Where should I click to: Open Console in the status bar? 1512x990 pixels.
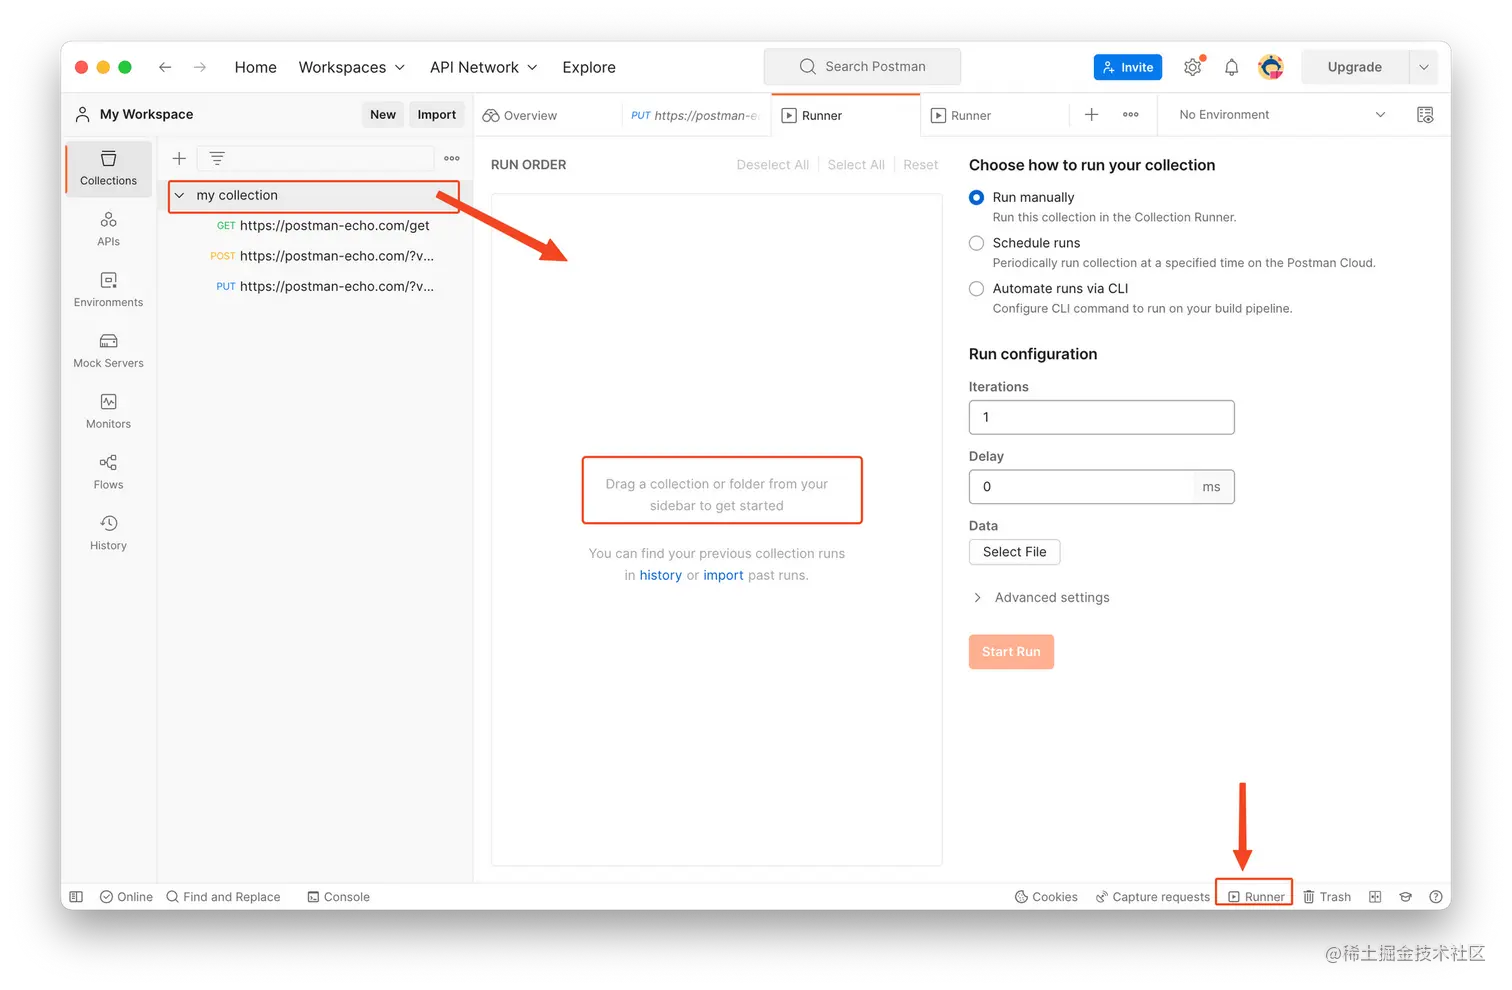coord(338,897)
